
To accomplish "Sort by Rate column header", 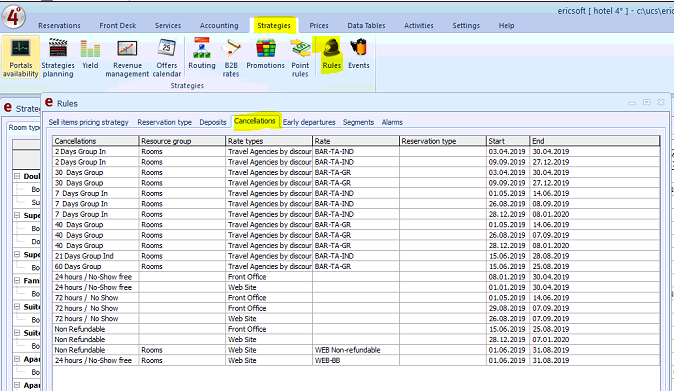I will click(356, 141).
